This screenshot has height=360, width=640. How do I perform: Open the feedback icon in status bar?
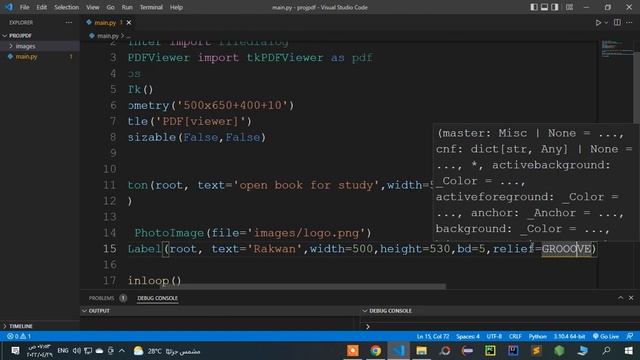(630, 336)
